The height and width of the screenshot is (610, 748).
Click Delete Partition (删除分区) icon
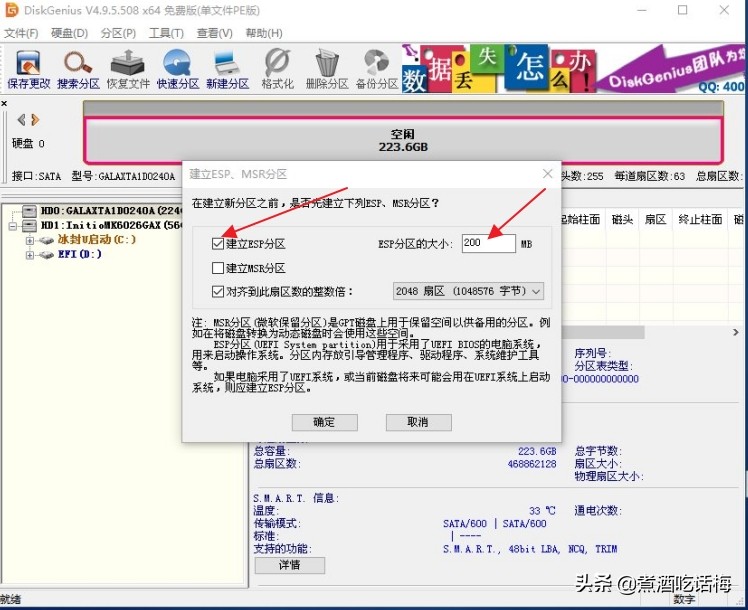(x=327, y=69)
